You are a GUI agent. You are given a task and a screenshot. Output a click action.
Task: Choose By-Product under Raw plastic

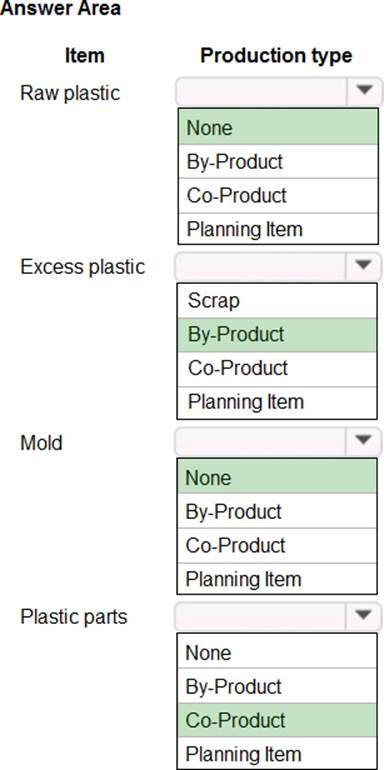tap(278, 162)
